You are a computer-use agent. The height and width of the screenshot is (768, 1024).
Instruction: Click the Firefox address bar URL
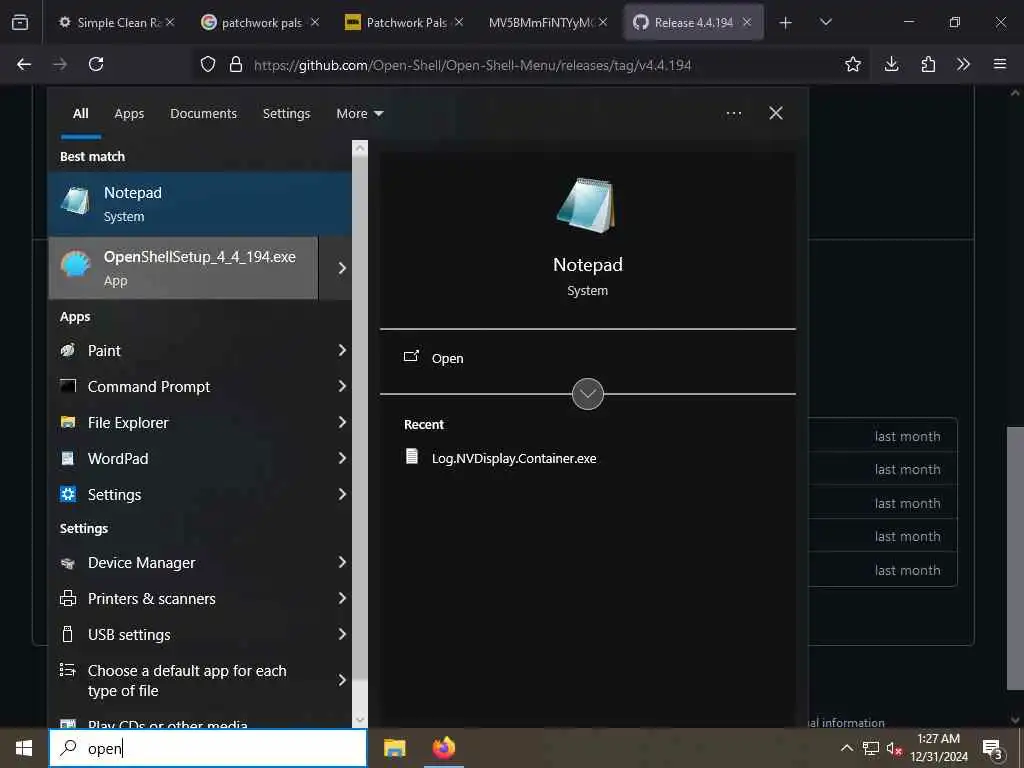(472, 65)
